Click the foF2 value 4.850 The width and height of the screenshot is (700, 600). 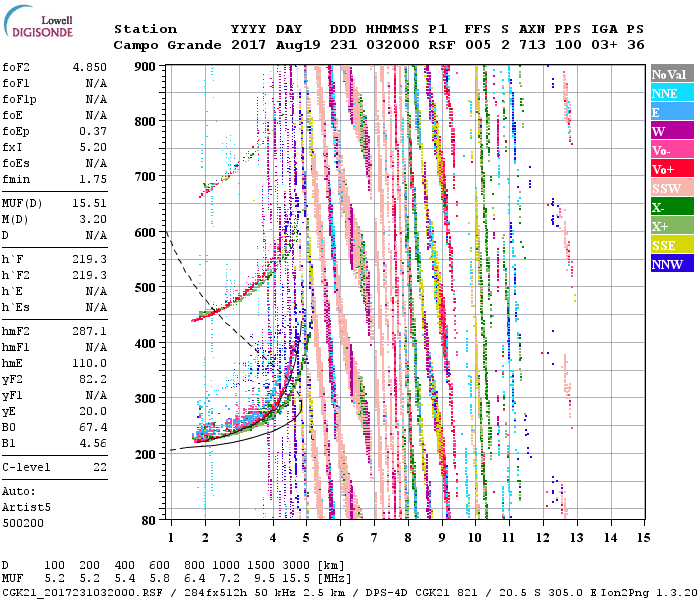[x=90, y=67]
